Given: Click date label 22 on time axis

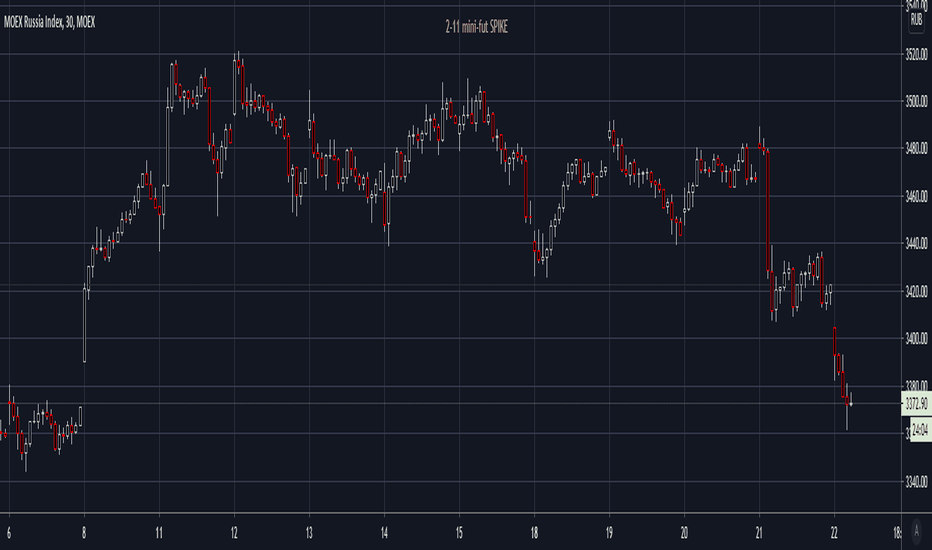Looking at the screenshot, I should [x=834, y=533].
